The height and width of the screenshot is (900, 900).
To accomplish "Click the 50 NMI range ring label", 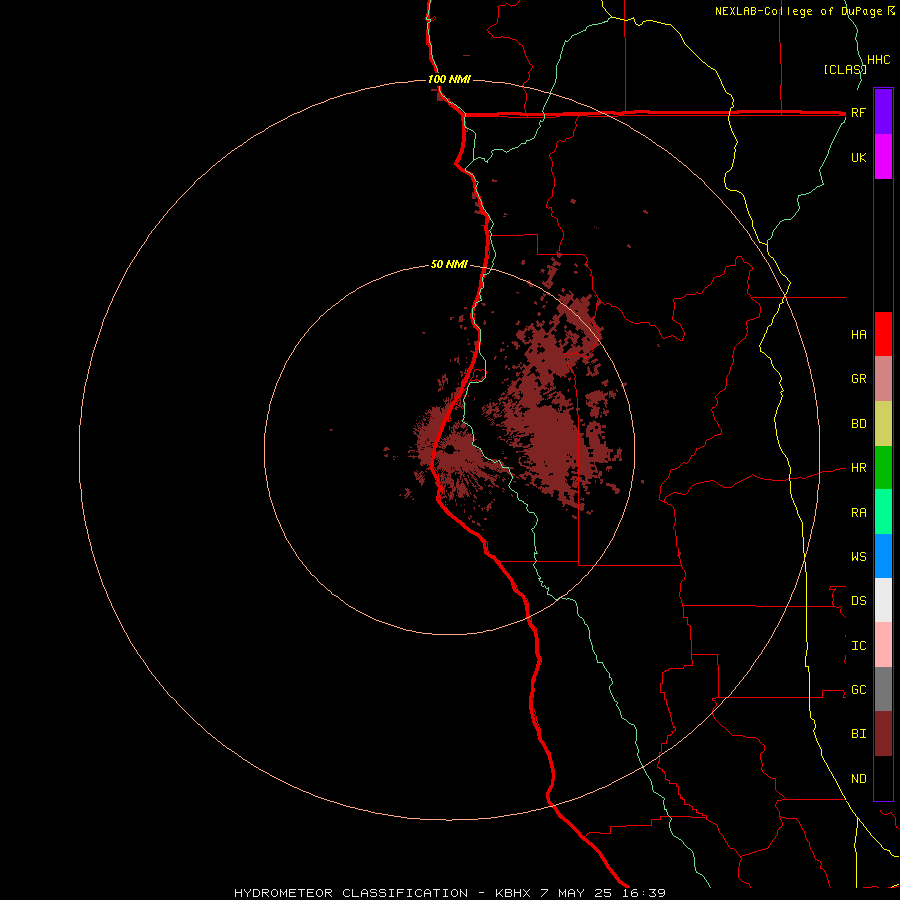I will (449, 264).
